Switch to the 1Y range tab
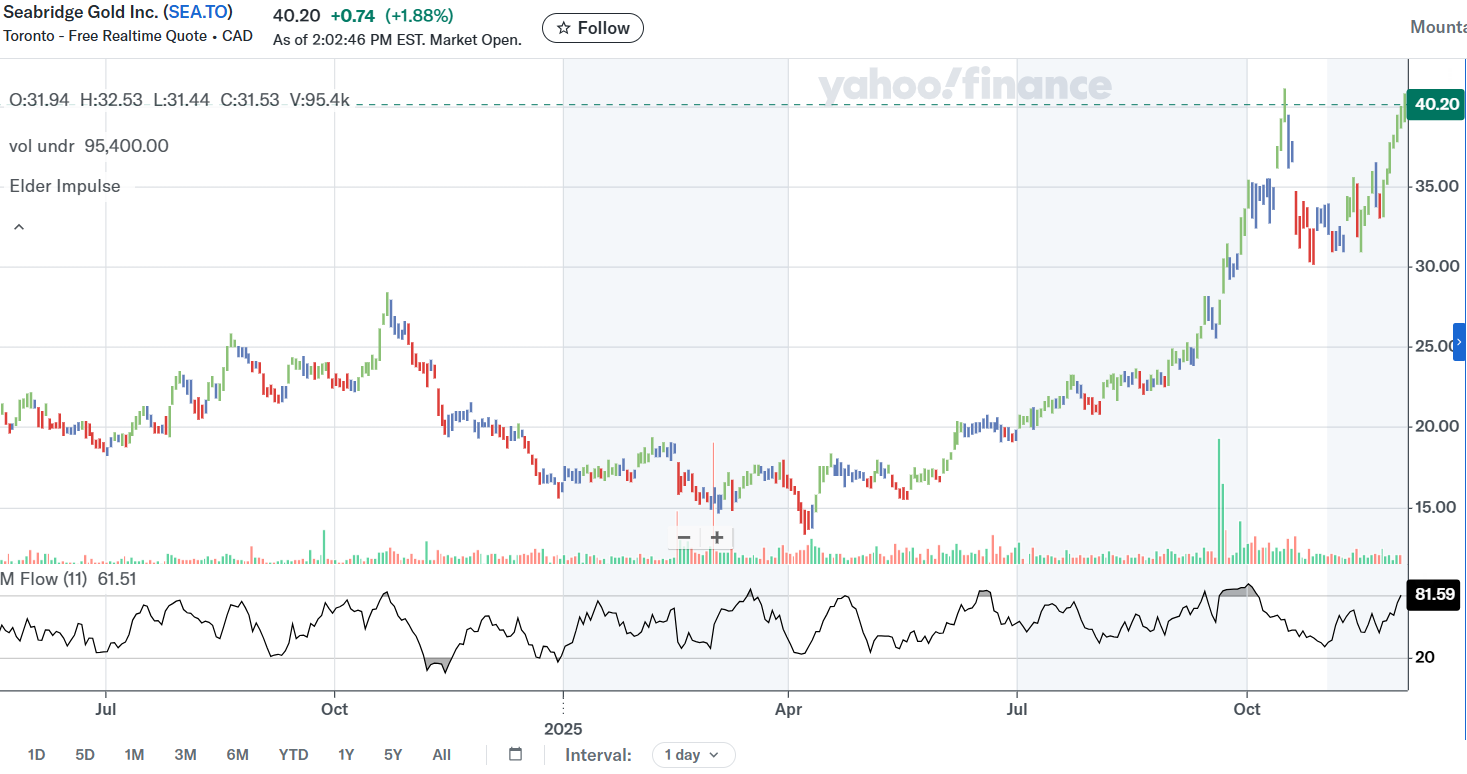The height and width of the screenshot is (774, 1467). click(x=345, y=754)
